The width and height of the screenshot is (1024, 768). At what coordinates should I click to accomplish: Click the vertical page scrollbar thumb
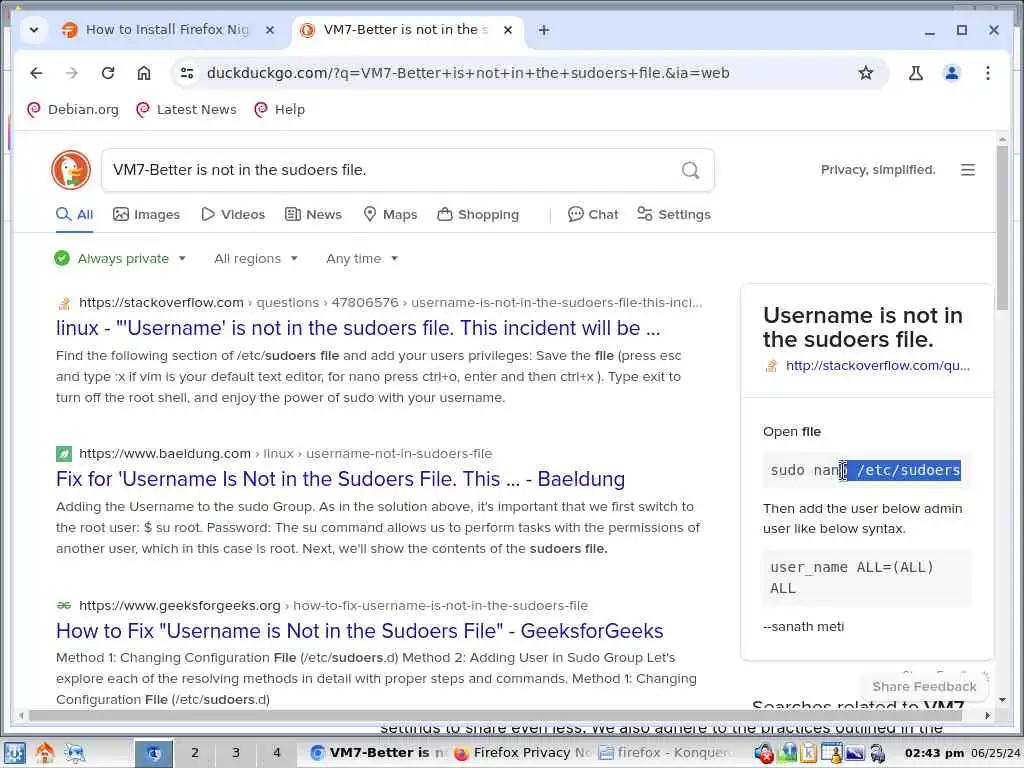pyautogui.click(x=1002, y=227)
